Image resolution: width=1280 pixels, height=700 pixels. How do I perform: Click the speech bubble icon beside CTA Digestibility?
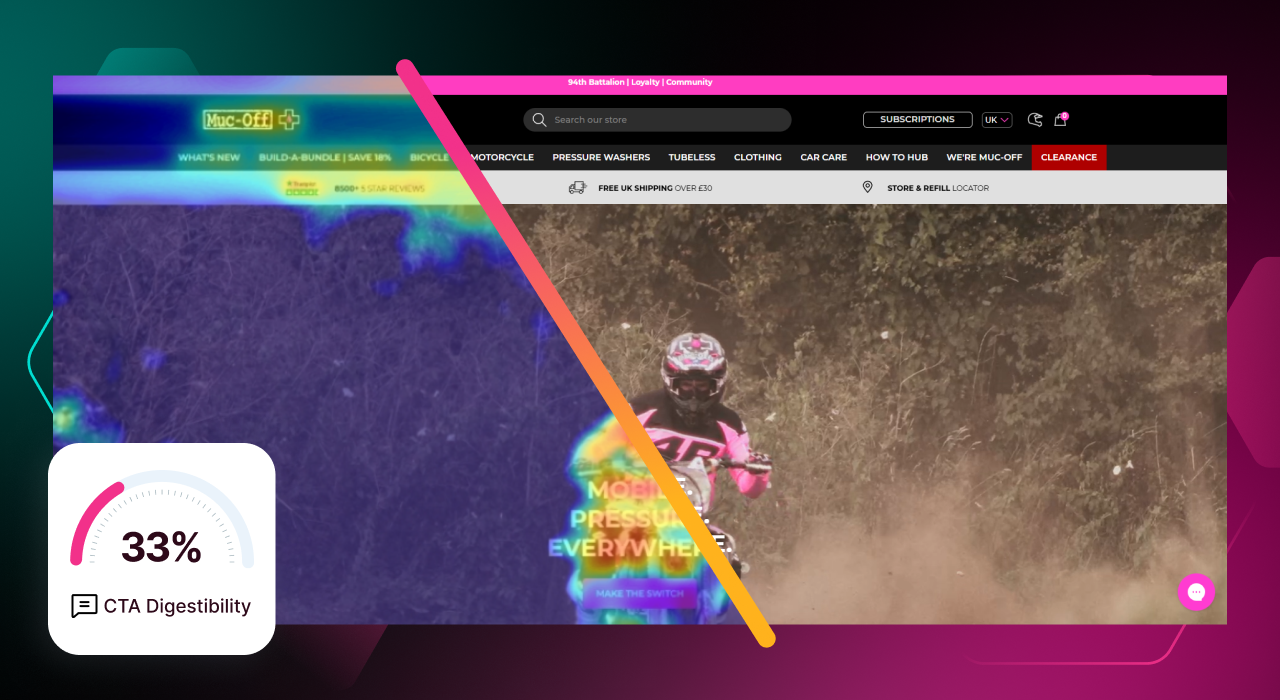(84, 606)
